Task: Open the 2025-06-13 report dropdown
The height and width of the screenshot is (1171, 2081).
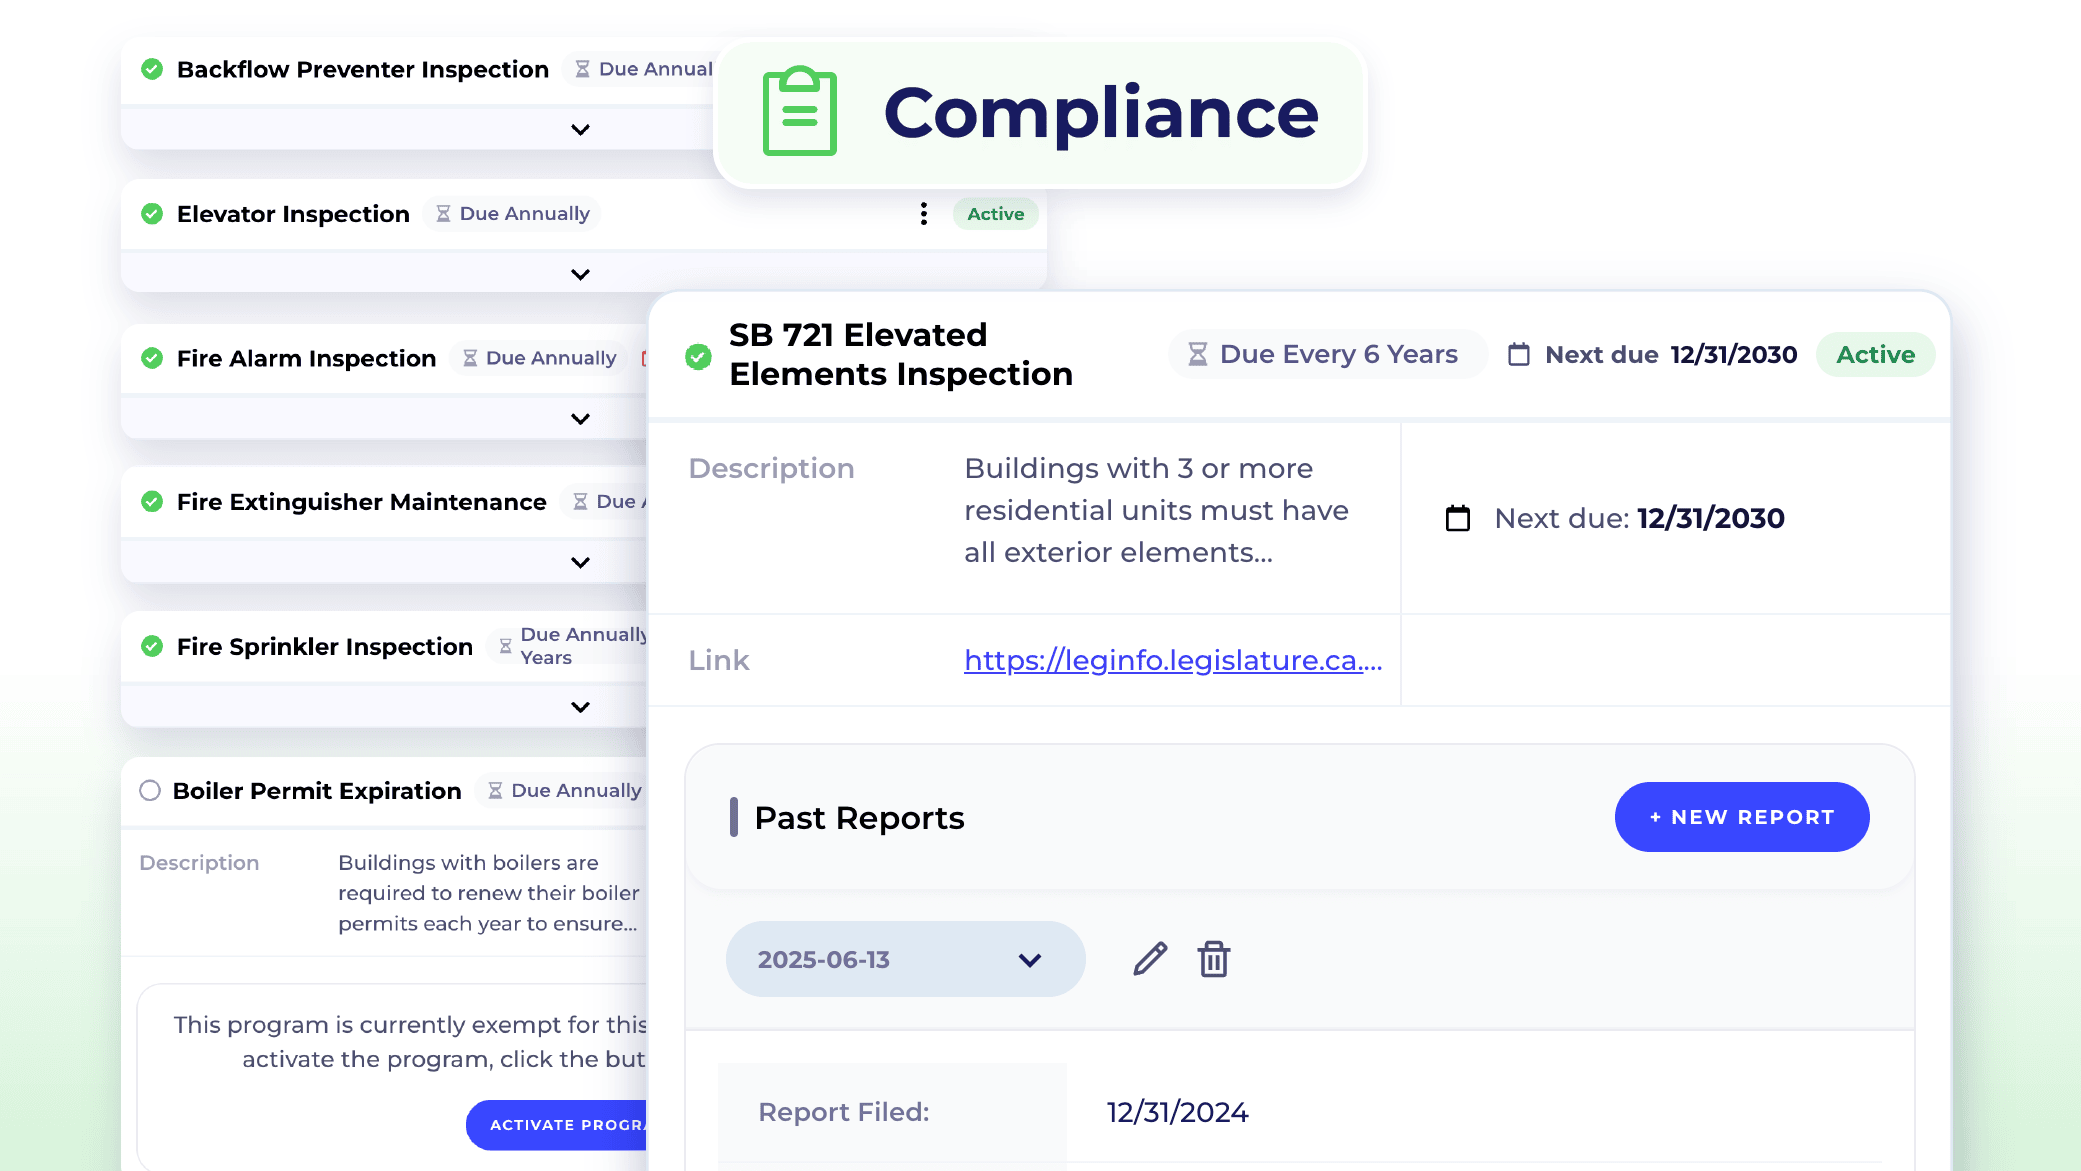Action: [1028, 958]
